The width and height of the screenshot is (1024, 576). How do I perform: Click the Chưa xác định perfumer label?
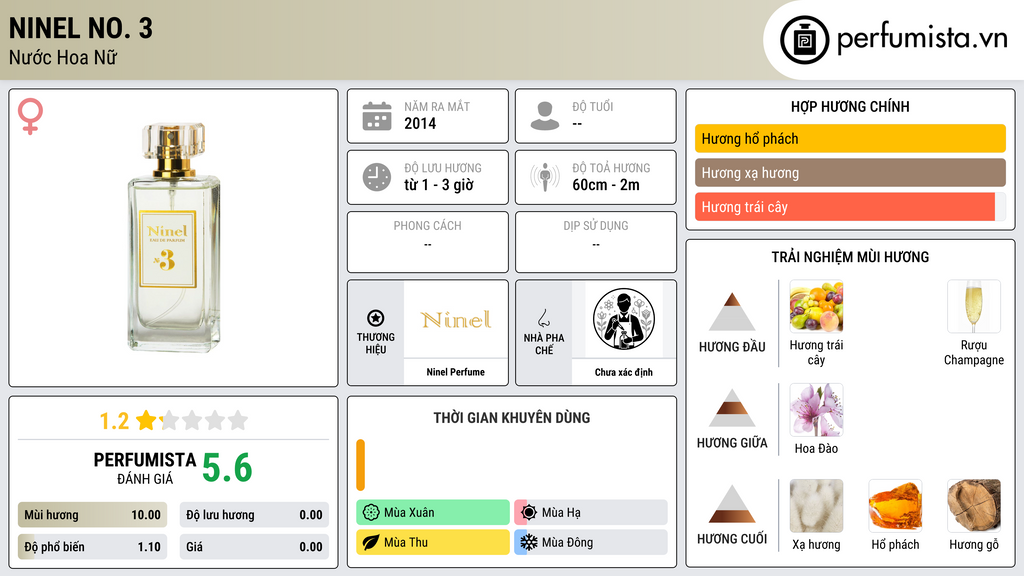point(624,372)
